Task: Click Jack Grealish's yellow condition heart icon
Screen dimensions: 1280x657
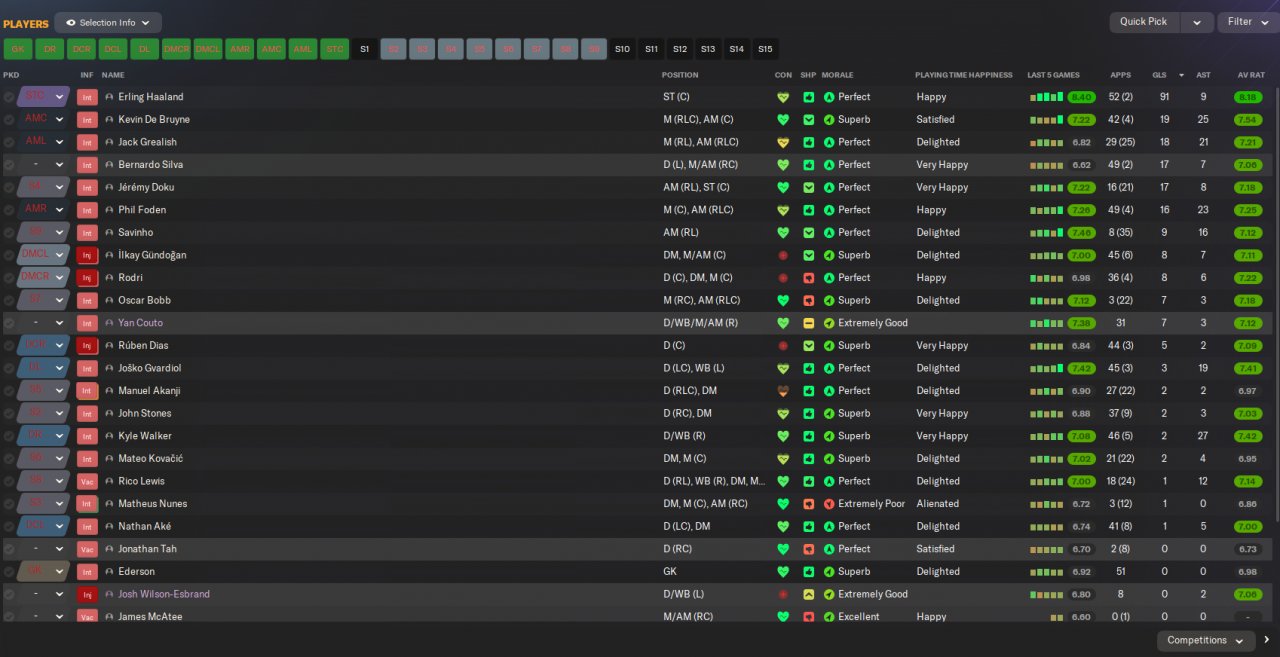Action: (783, 142)
